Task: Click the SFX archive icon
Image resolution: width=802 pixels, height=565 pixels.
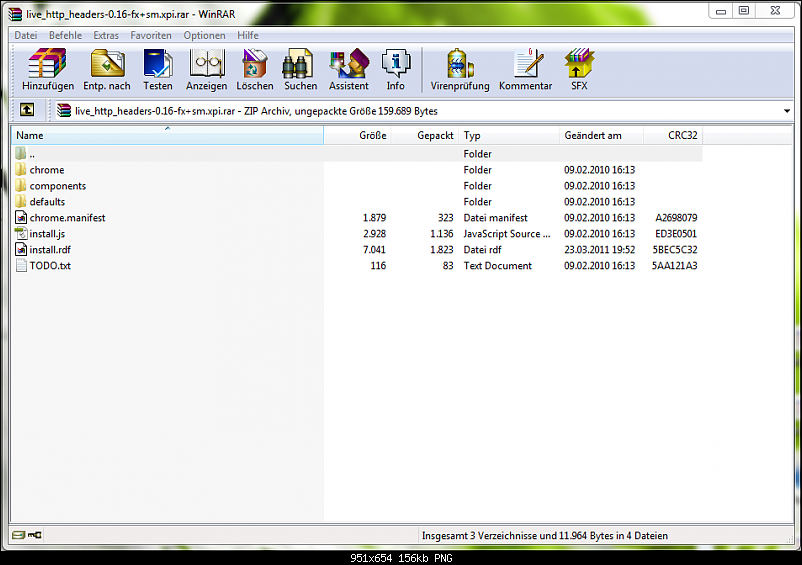Action: tap(580, 64)
